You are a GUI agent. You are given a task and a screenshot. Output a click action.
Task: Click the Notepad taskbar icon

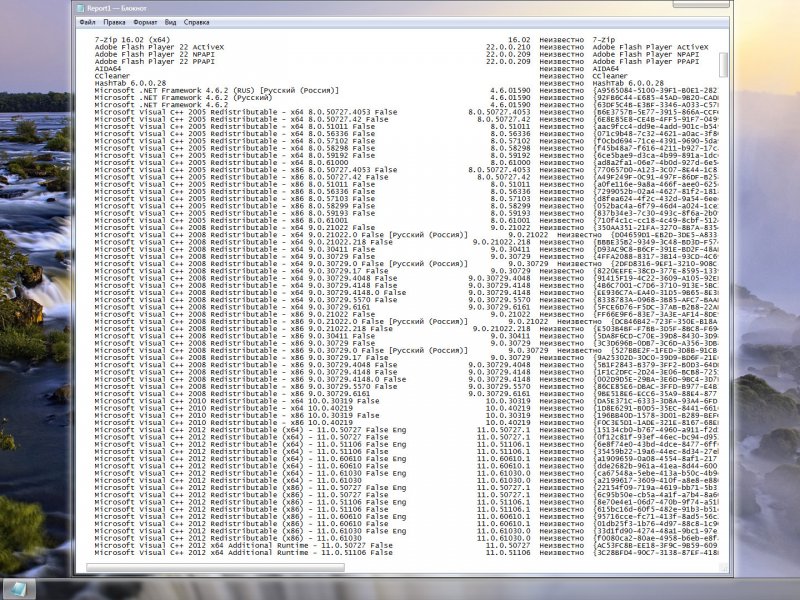[18, 589]
